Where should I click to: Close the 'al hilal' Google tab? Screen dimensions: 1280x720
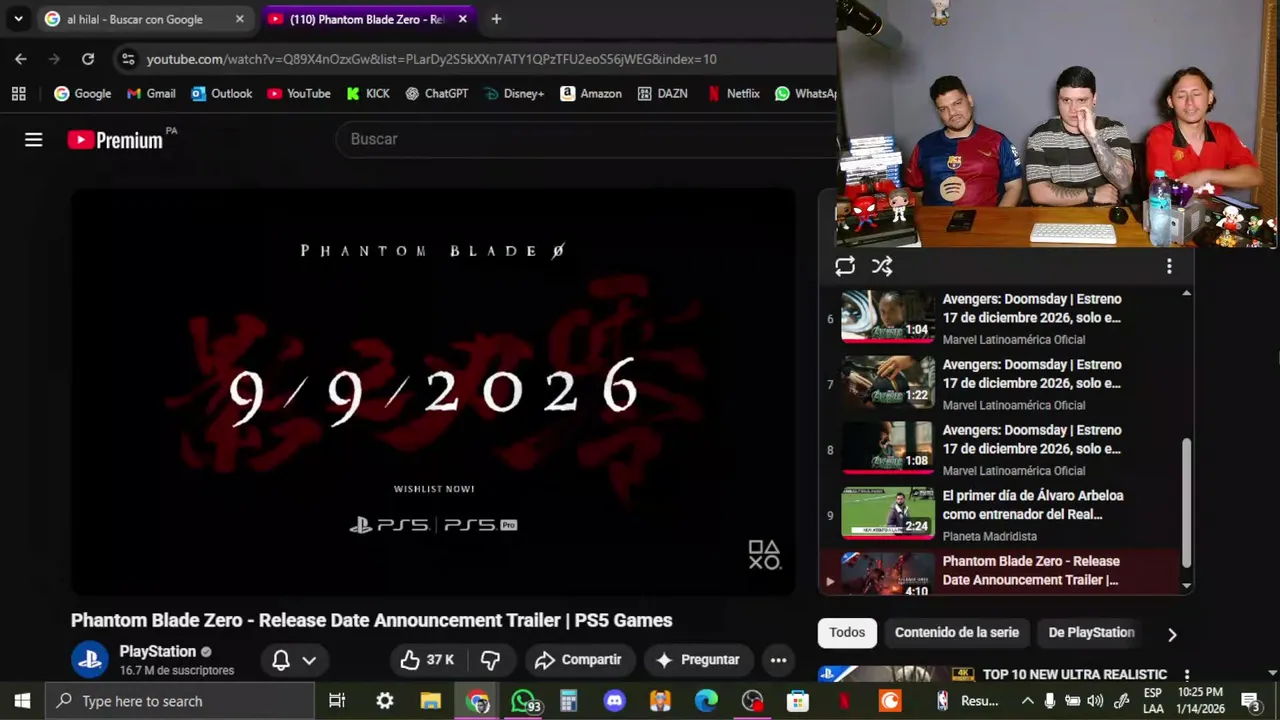pos(240,19)
